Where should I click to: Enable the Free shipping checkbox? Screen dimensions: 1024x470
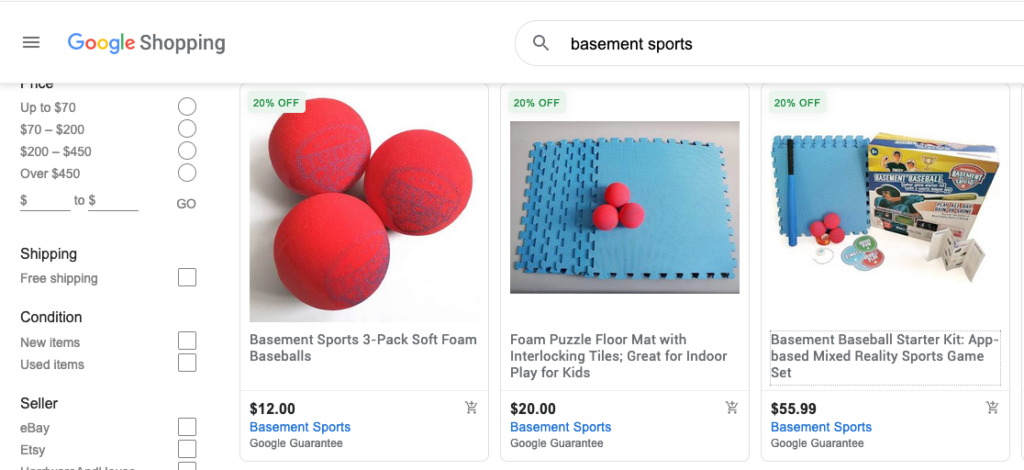[187, 278]
